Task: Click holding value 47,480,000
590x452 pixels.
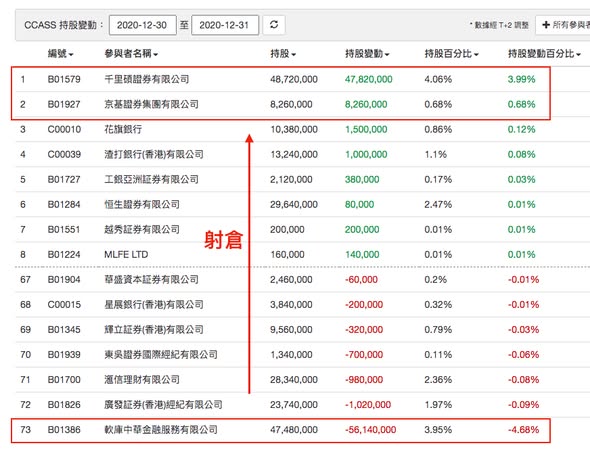Action: [294, 430]
